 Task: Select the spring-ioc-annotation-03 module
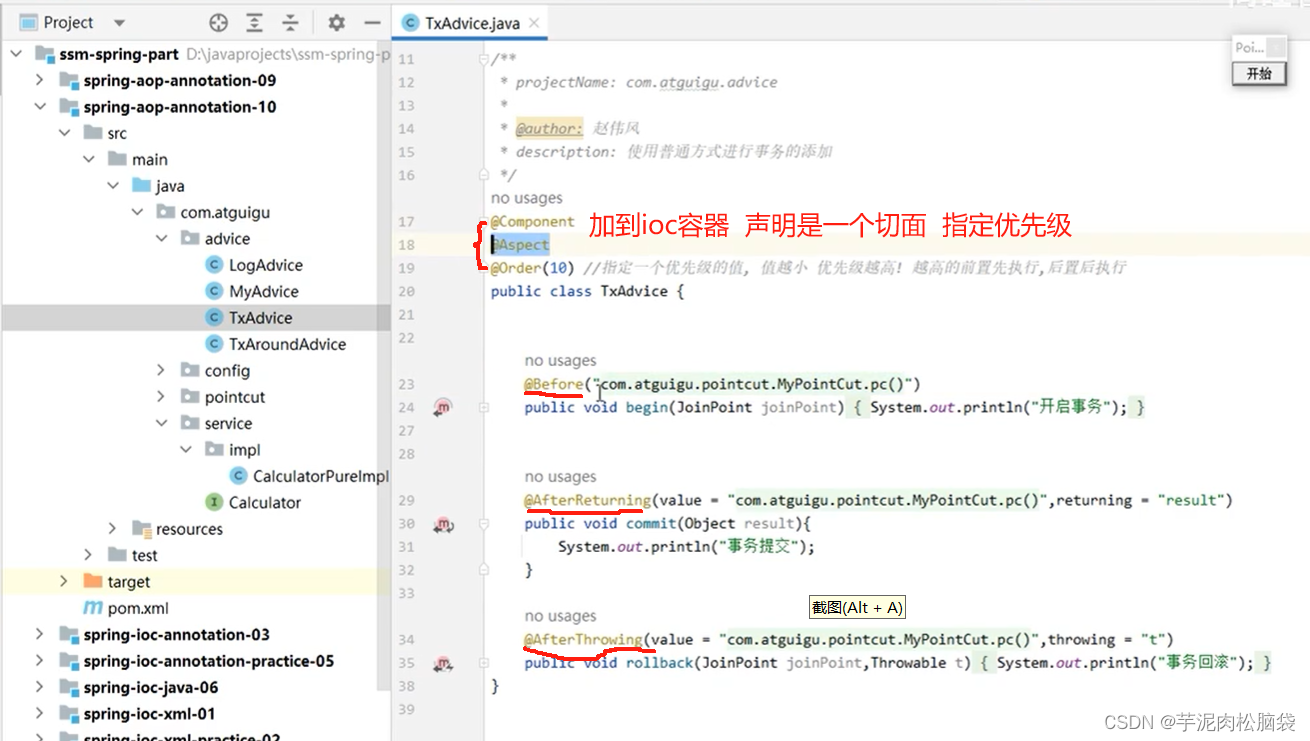tap(177, 634)
